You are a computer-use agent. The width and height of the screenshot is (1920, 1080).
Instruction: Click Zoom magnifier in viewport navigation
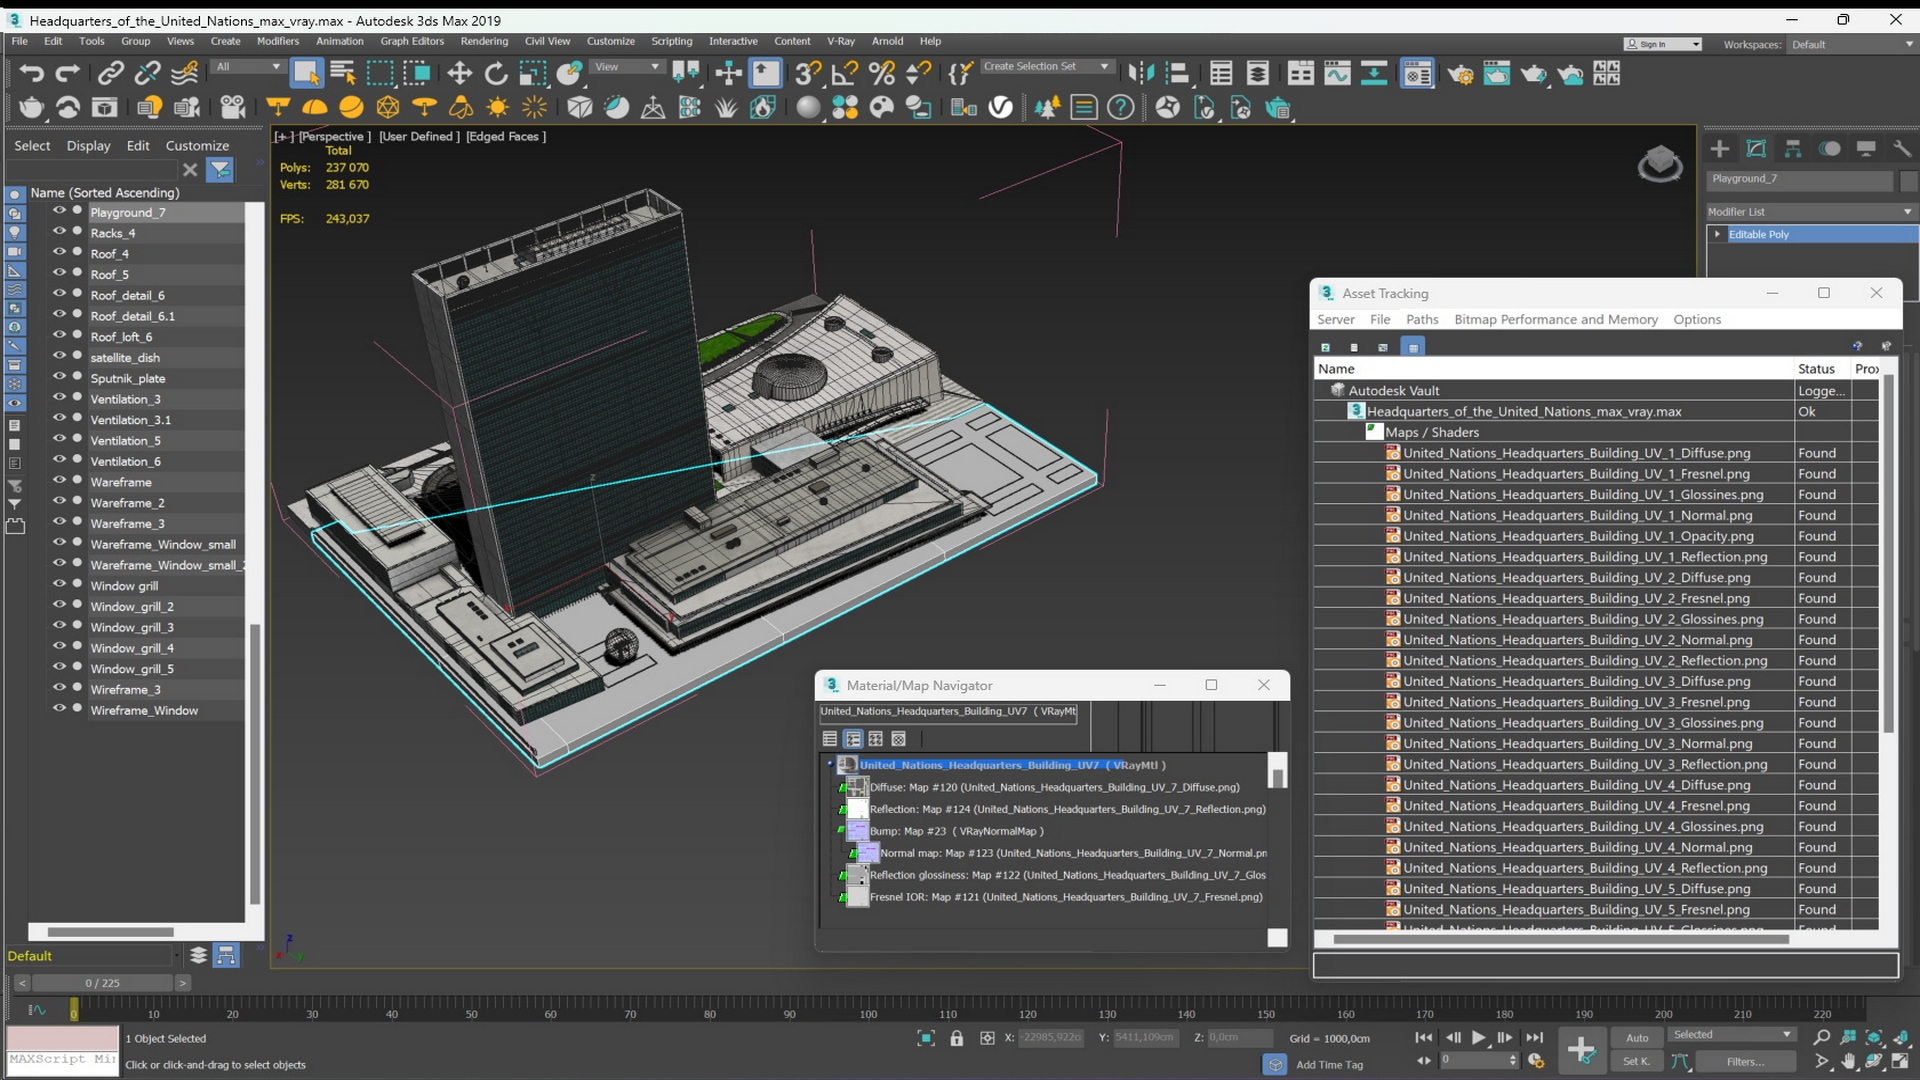[x=1822, y=1038]
